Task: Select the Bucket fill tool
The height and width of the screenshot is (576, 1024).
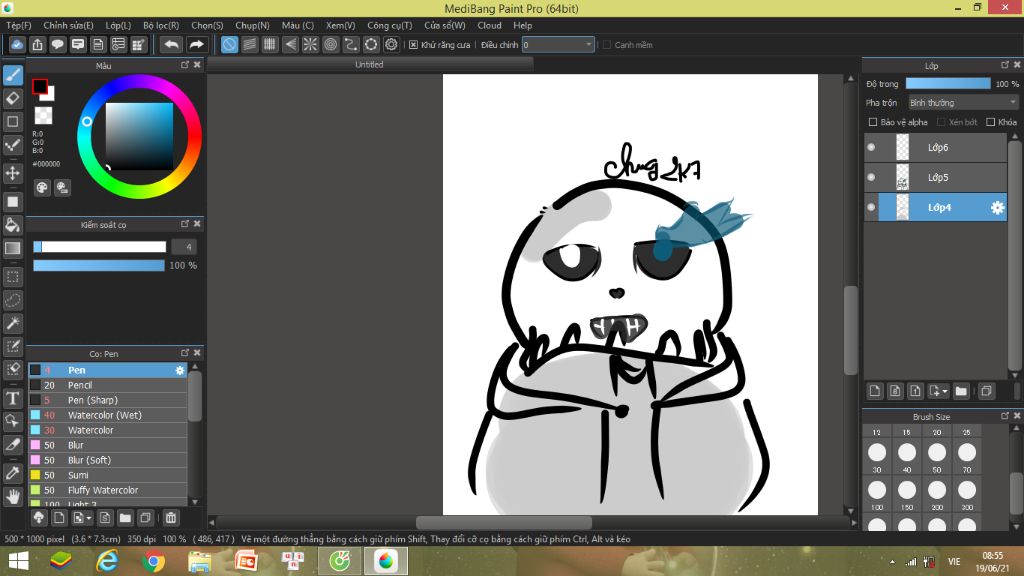Action: (x=12, y=225)
